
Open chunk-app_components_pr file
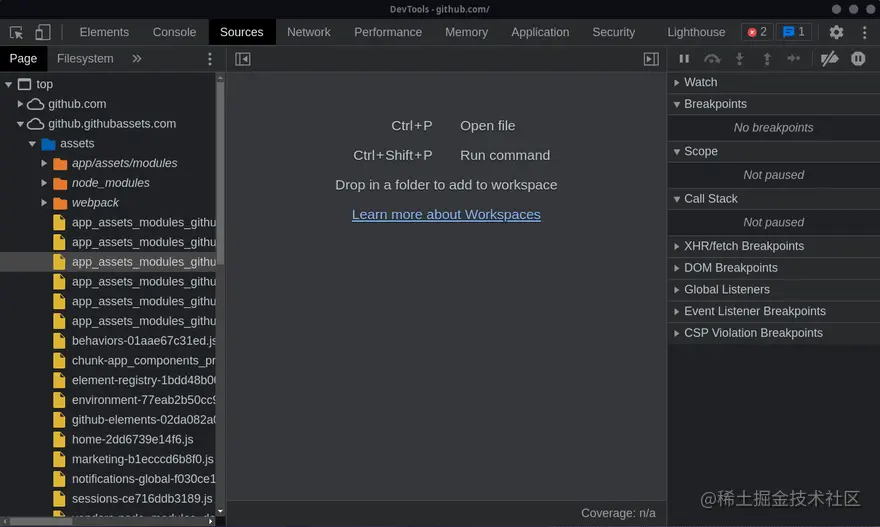(108, 360)
